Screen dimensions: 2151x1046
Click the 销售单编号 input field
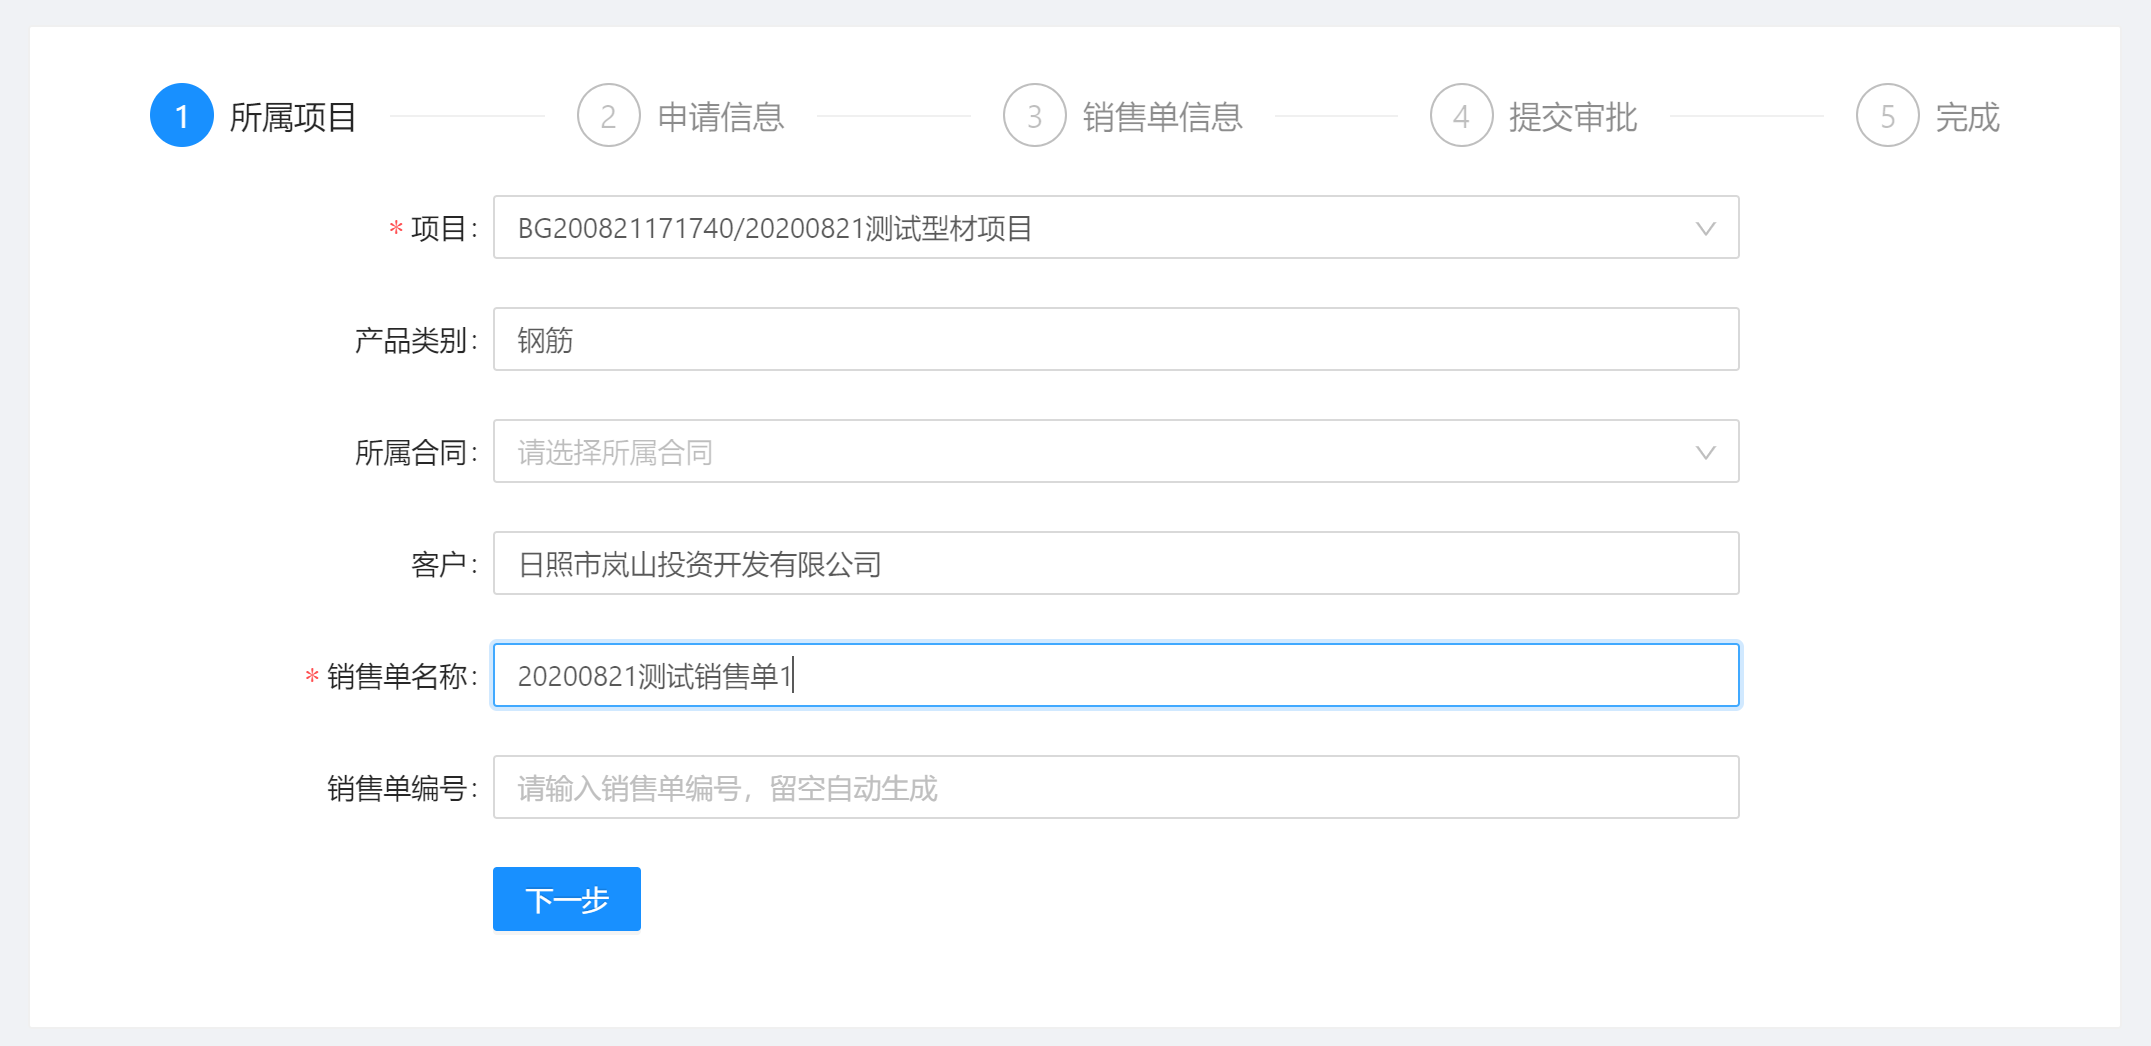(x=1116, y=788)
